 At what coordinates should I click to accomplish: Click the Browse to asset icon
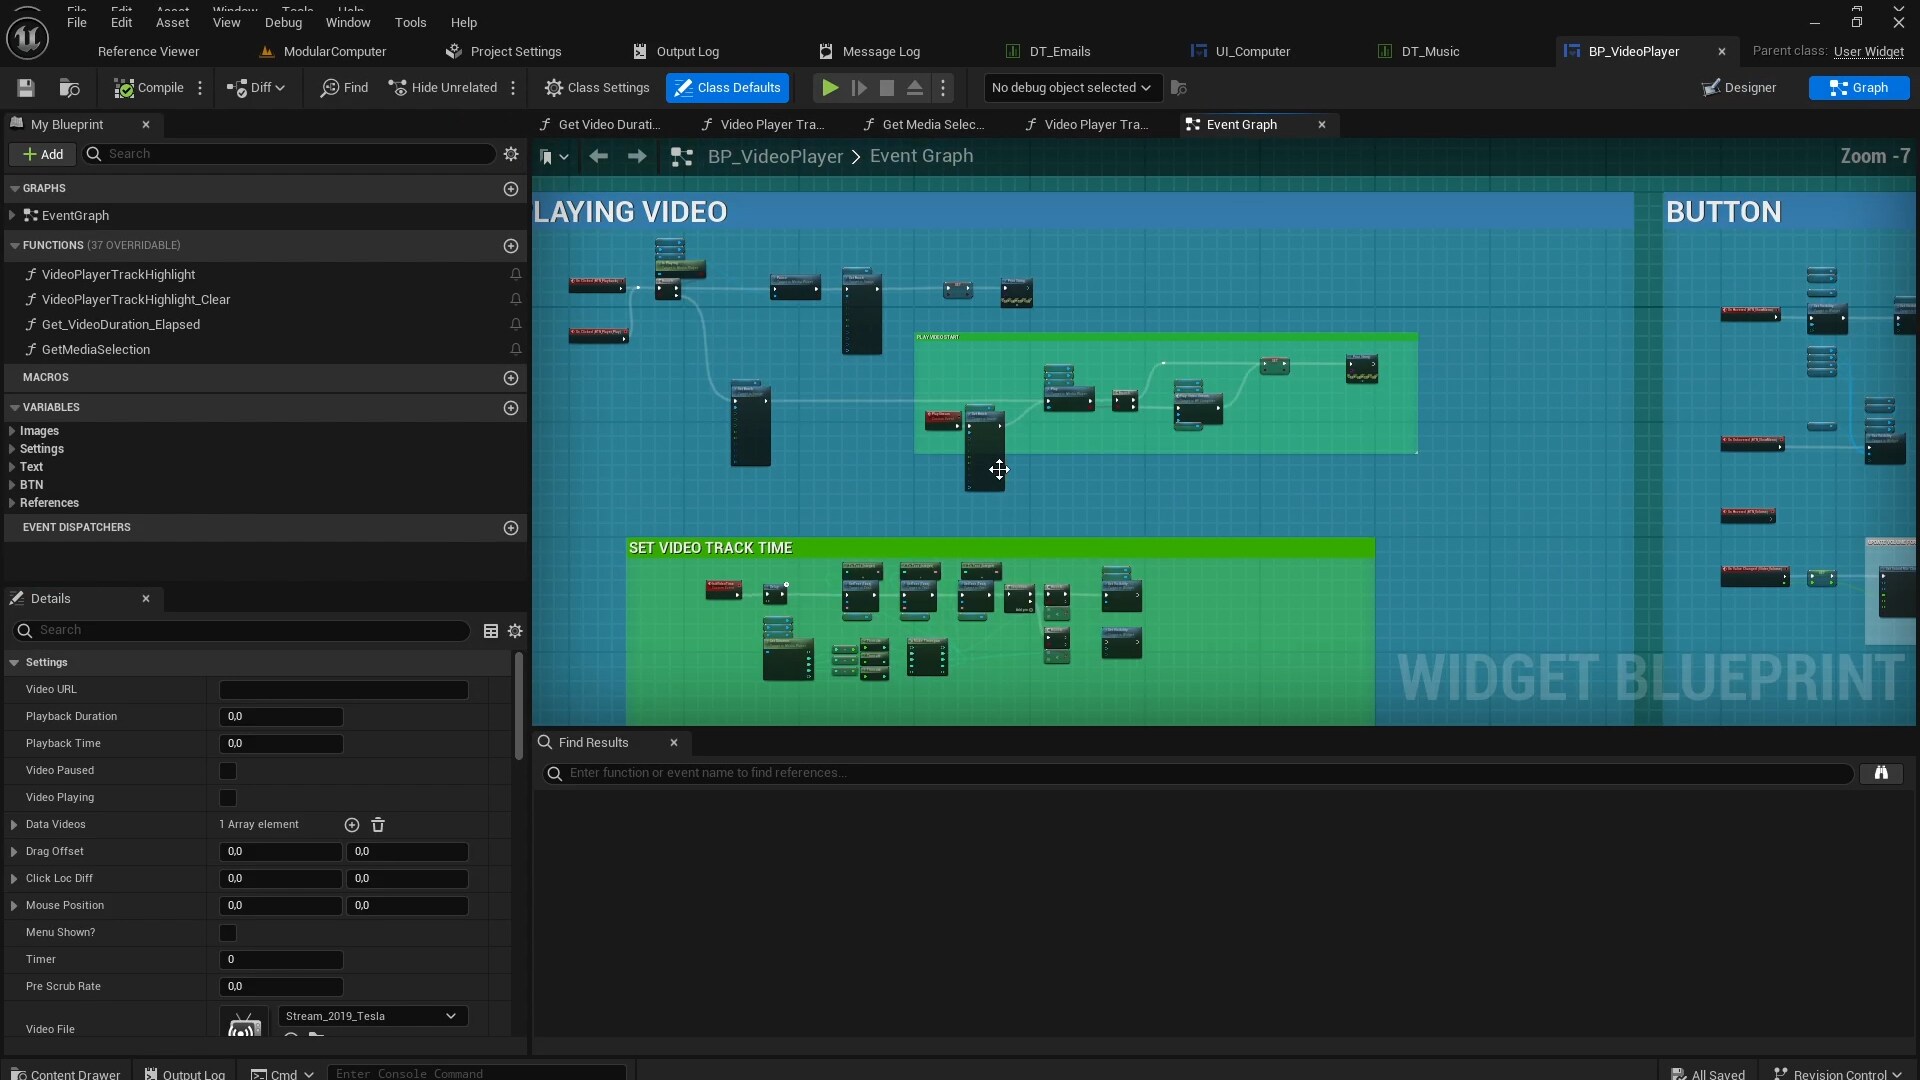tap(69, 88)
